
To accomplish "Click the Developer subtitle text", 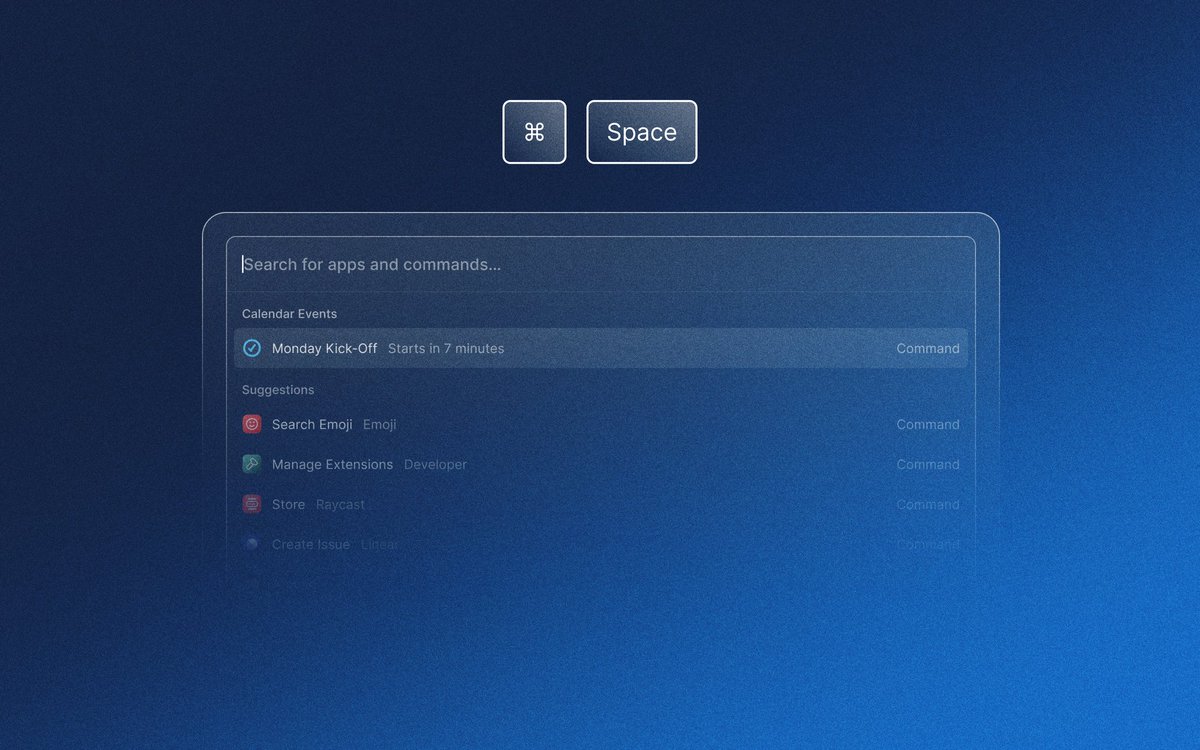I will (435, 464).
